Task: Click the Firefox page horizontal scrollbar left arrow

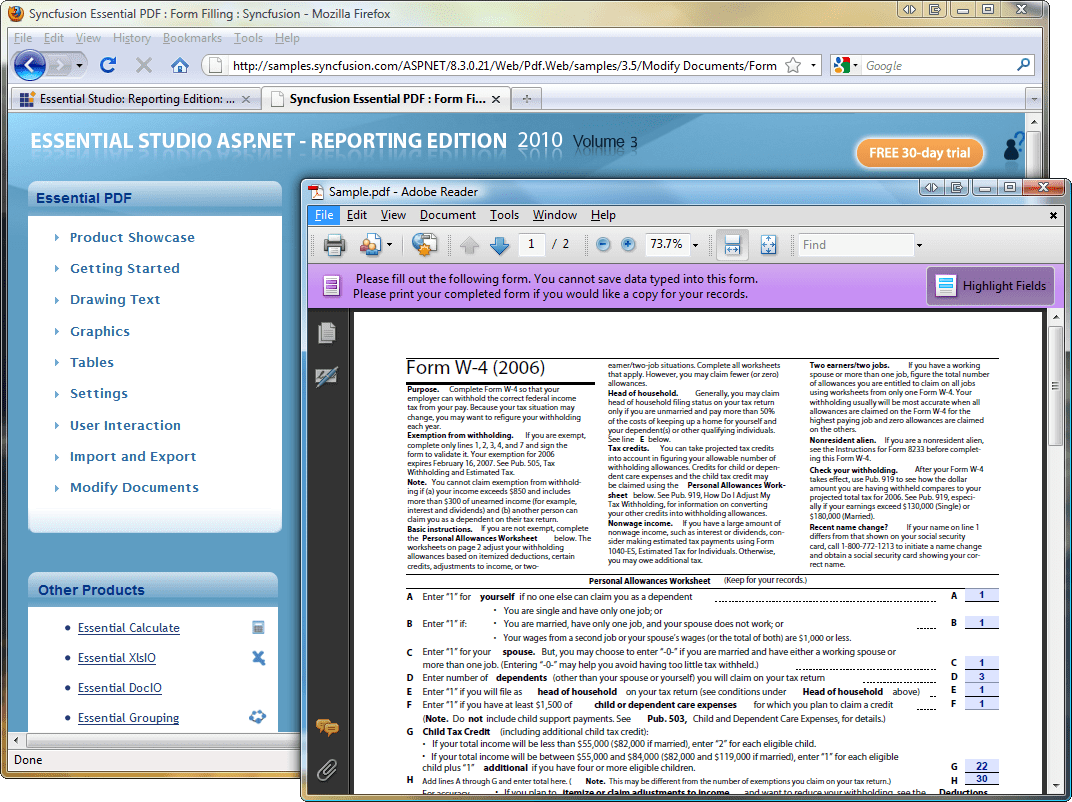Action: pyautogui.click(x=16, y=740)
